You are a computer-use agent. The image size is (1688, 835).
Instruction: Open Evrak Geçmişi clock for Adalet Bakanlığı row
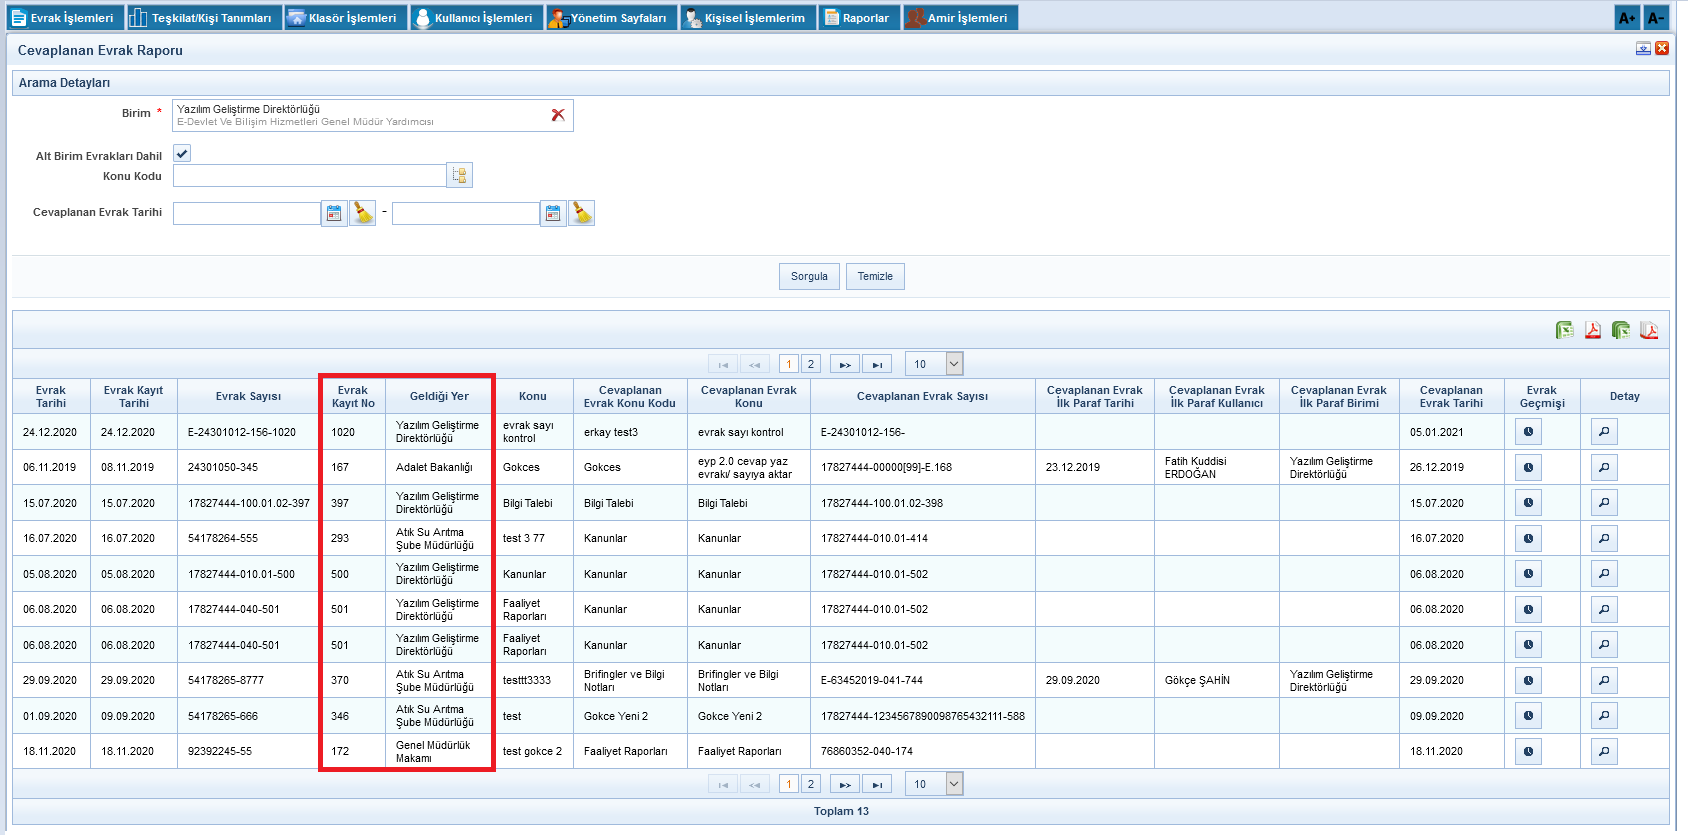1528,467
